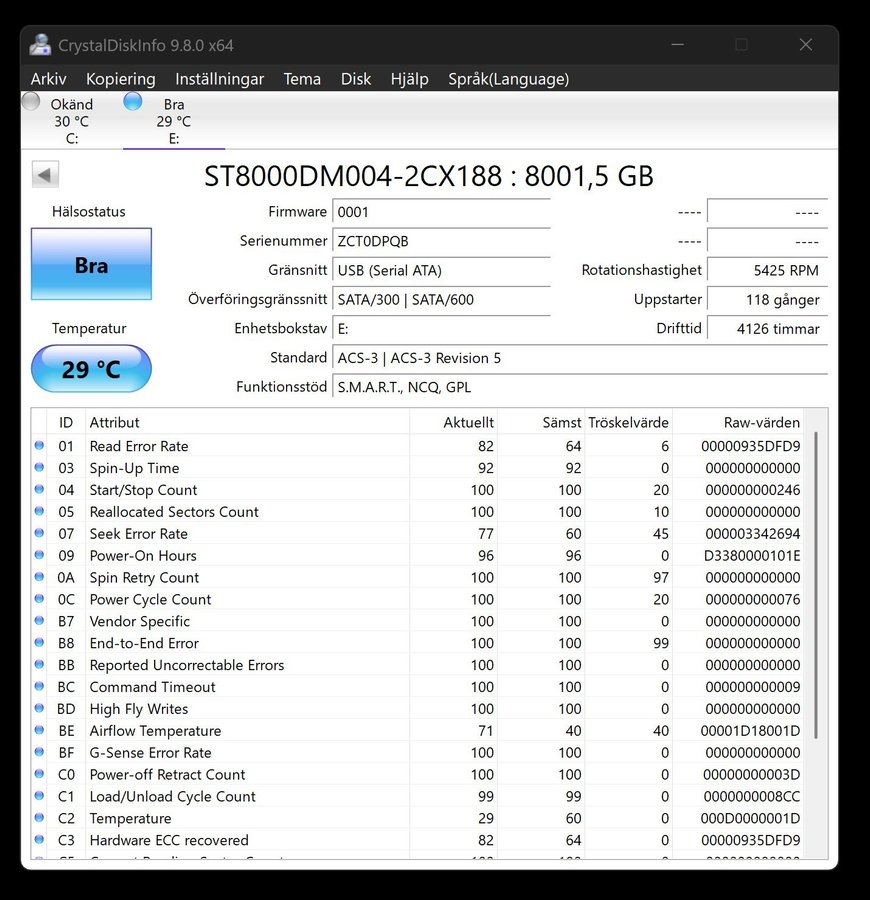
Task: Click the Standard field ACS-3 Revision 5
Action: coord(580,358)
